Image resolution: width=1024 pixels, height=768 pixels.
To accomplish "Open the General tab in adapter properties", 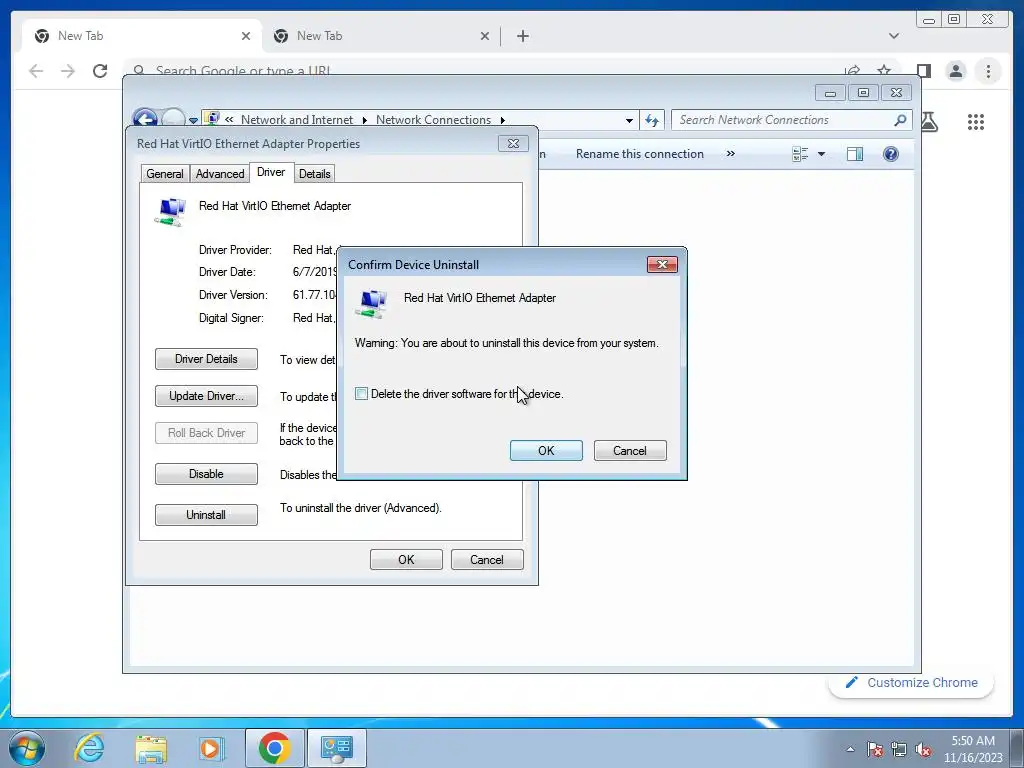I will coord(165,174).
